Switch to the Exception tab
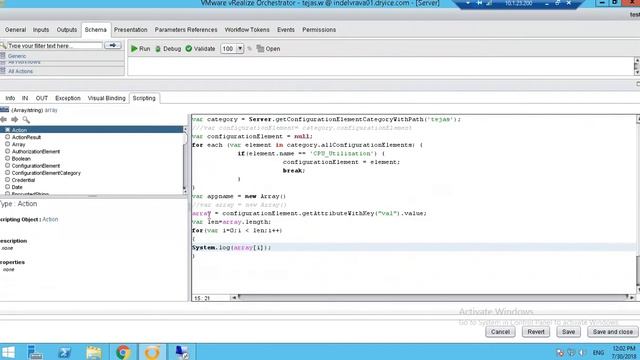This screenshot has width=640, height=360. coord(68,98)
